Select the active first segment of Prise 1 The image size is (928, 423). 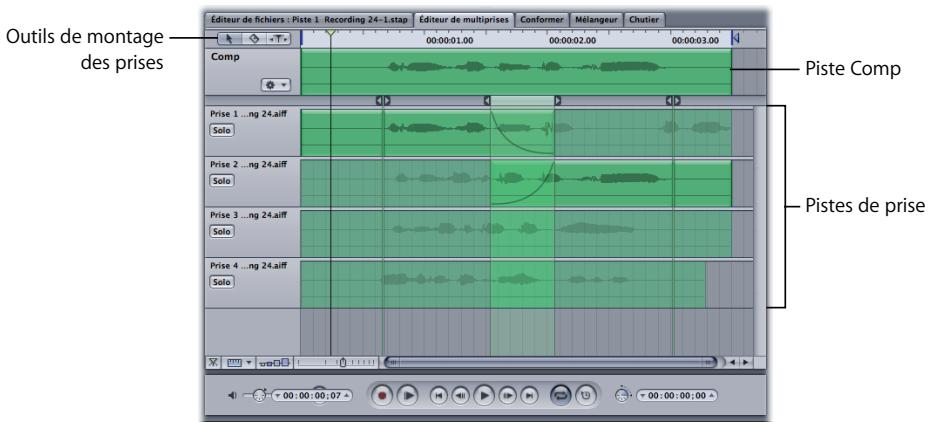coord(342,133)
